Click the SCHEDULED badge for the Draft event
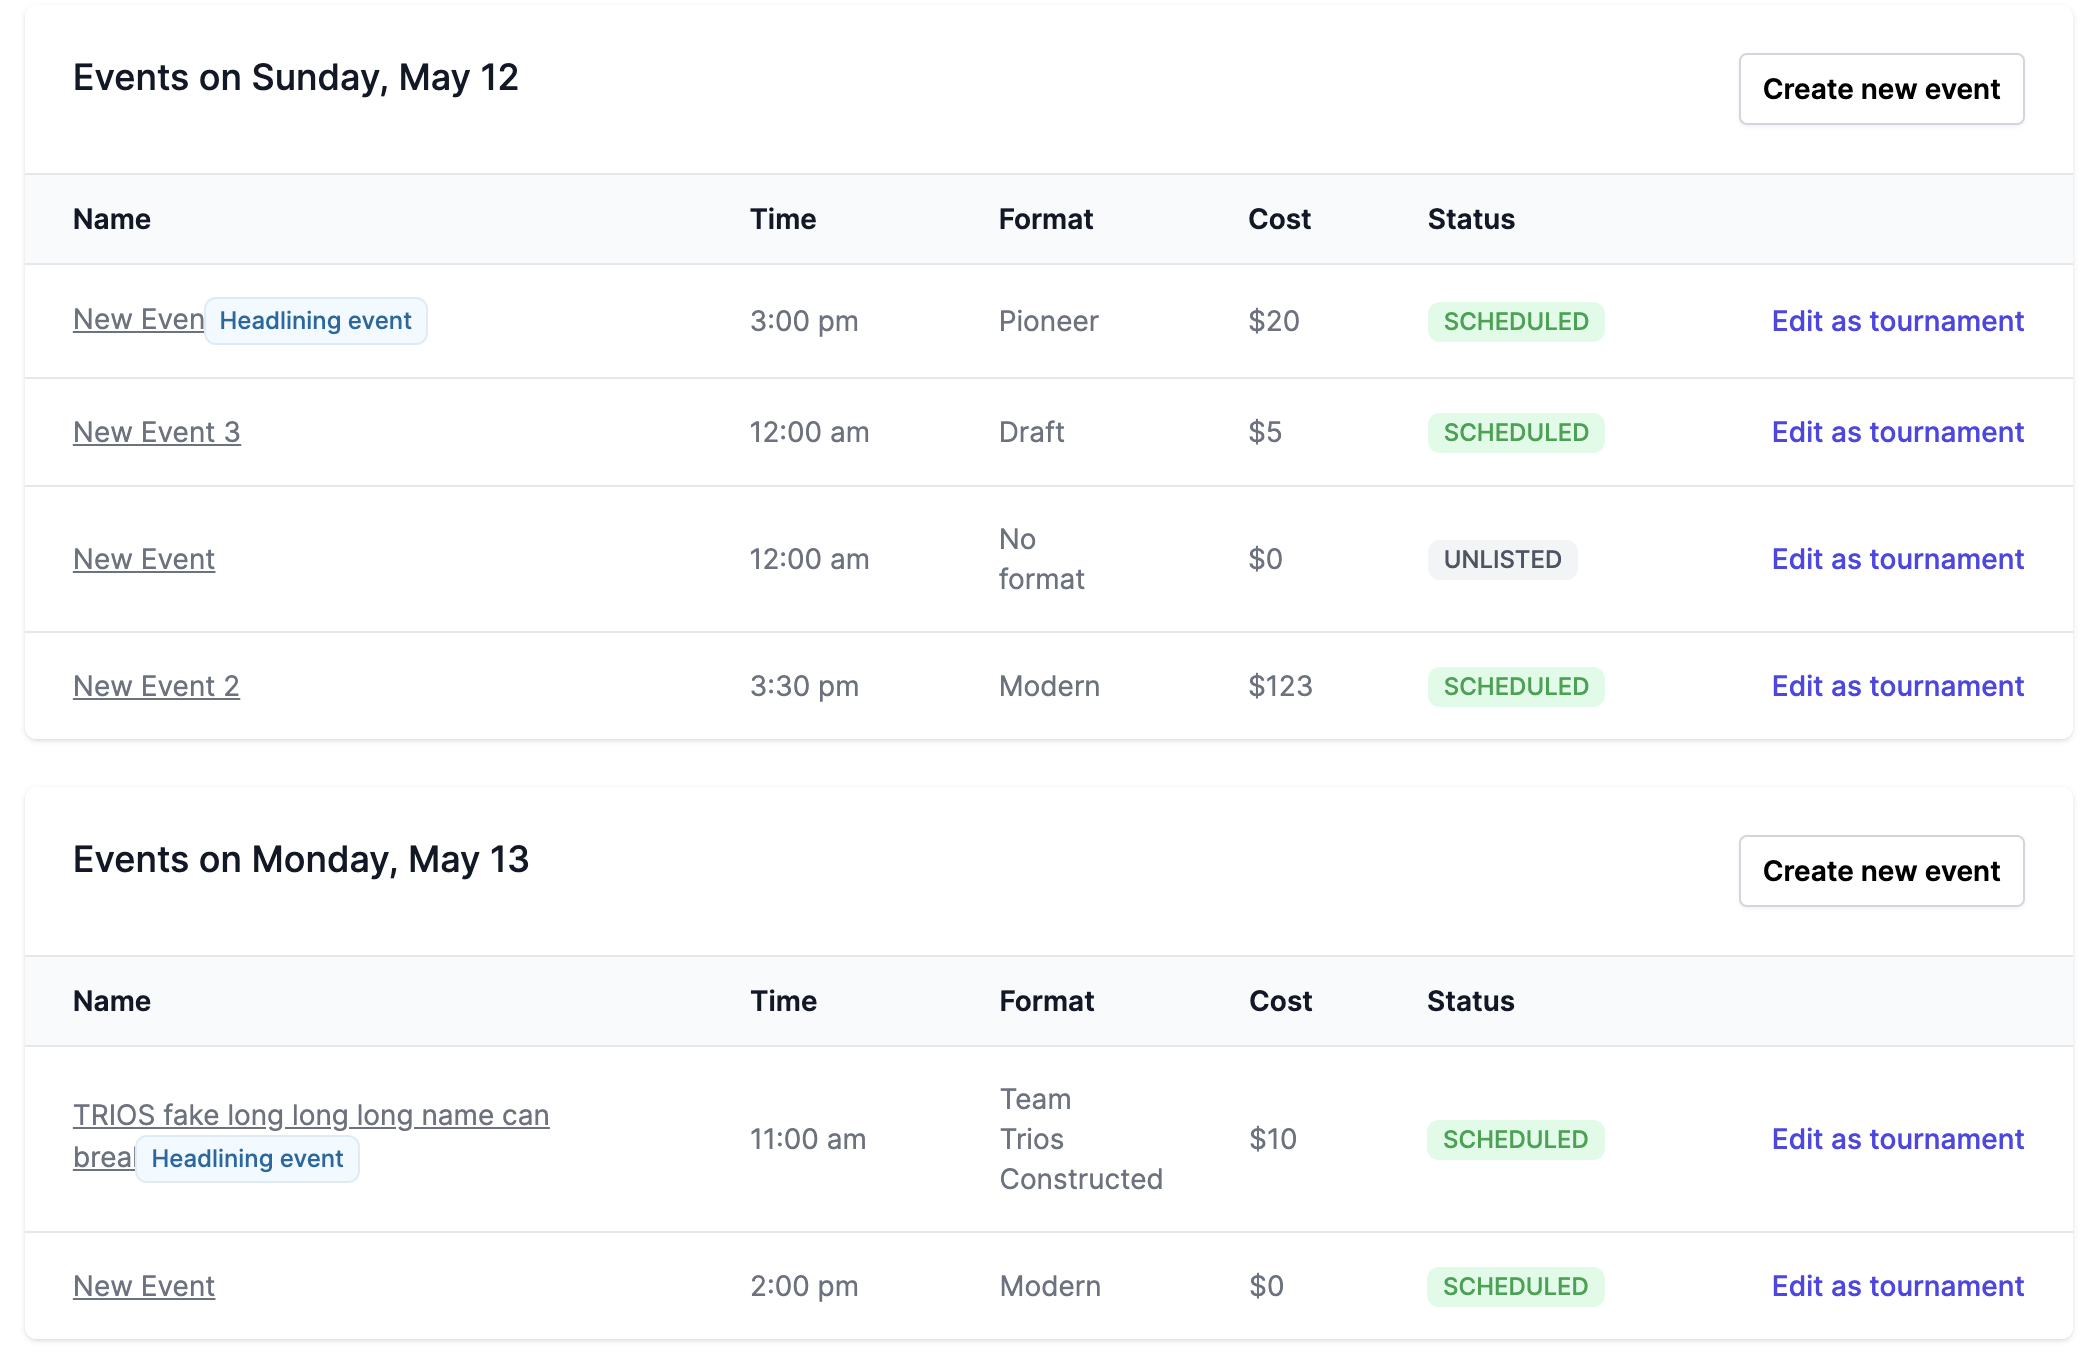2094x1362 pixels. click(x=1515, y=432)
